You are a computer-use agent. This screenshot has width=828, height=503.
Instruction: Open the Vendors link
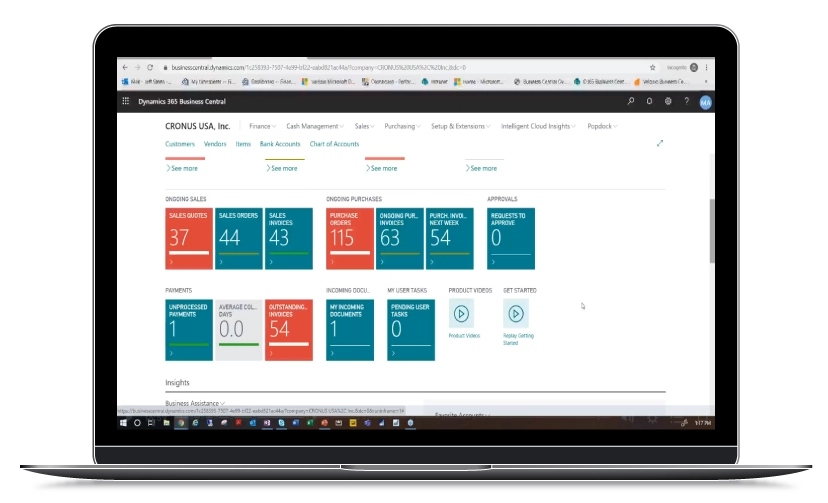tap(215, 144)
